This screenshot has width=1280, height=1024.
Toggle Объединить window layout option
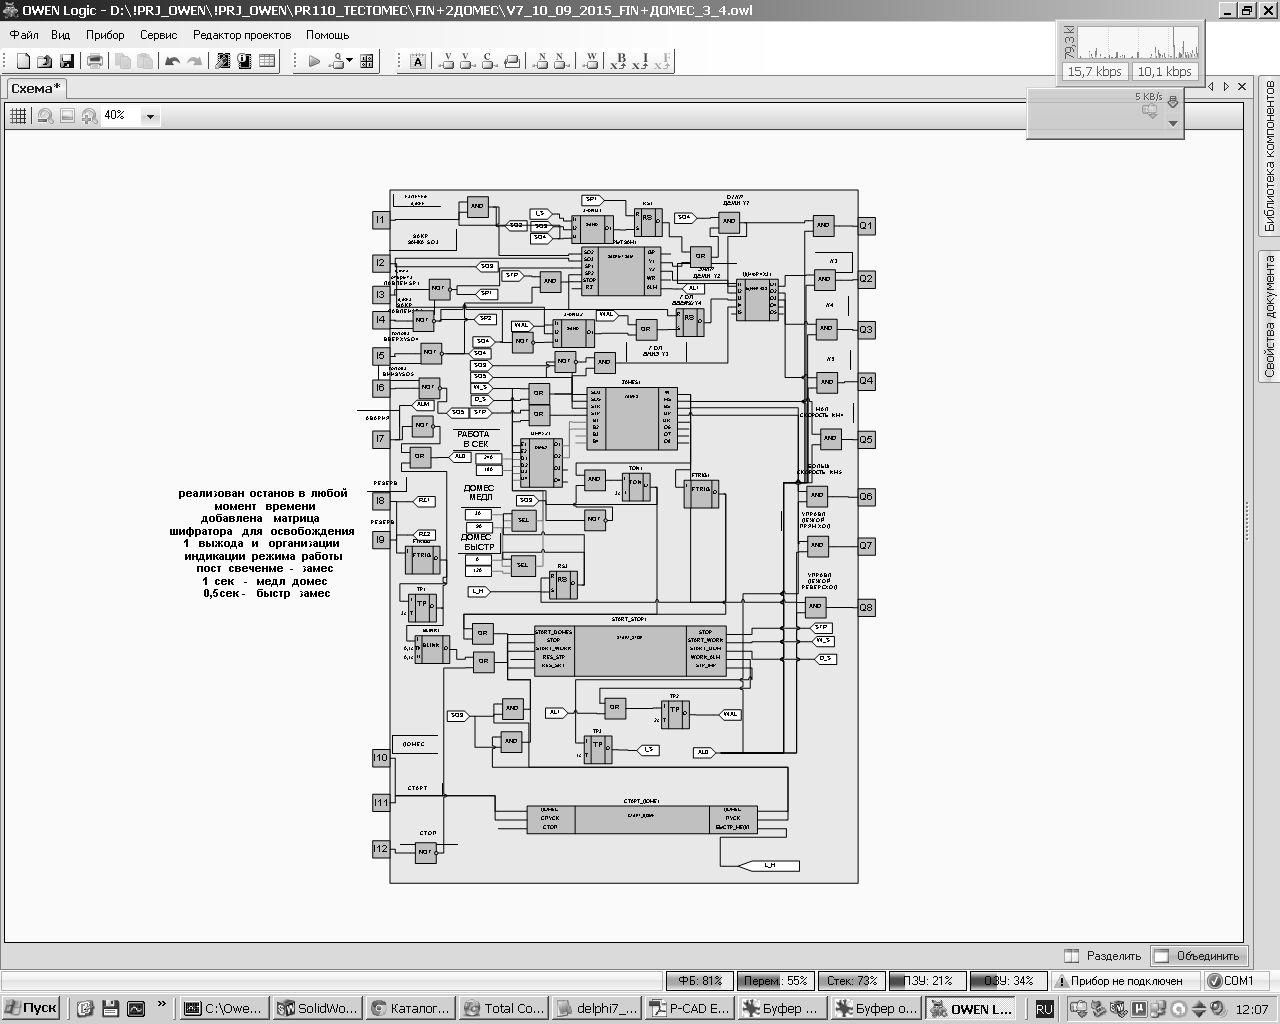point(1198,955)
